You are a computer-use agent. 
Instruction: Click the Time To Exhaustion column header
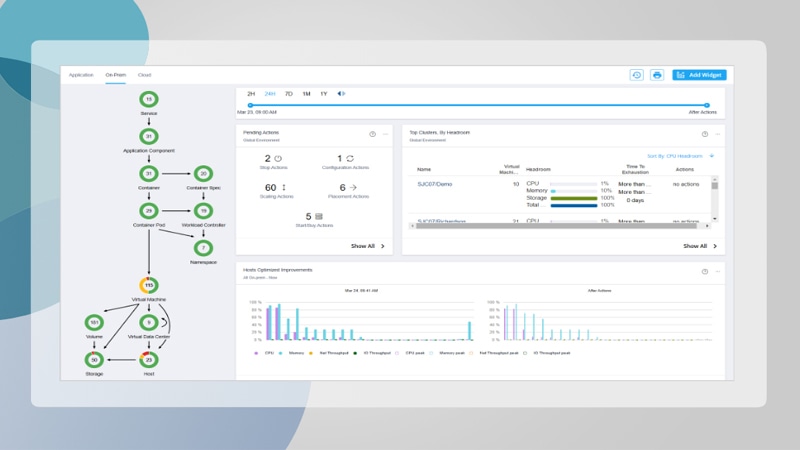[635, 169]
